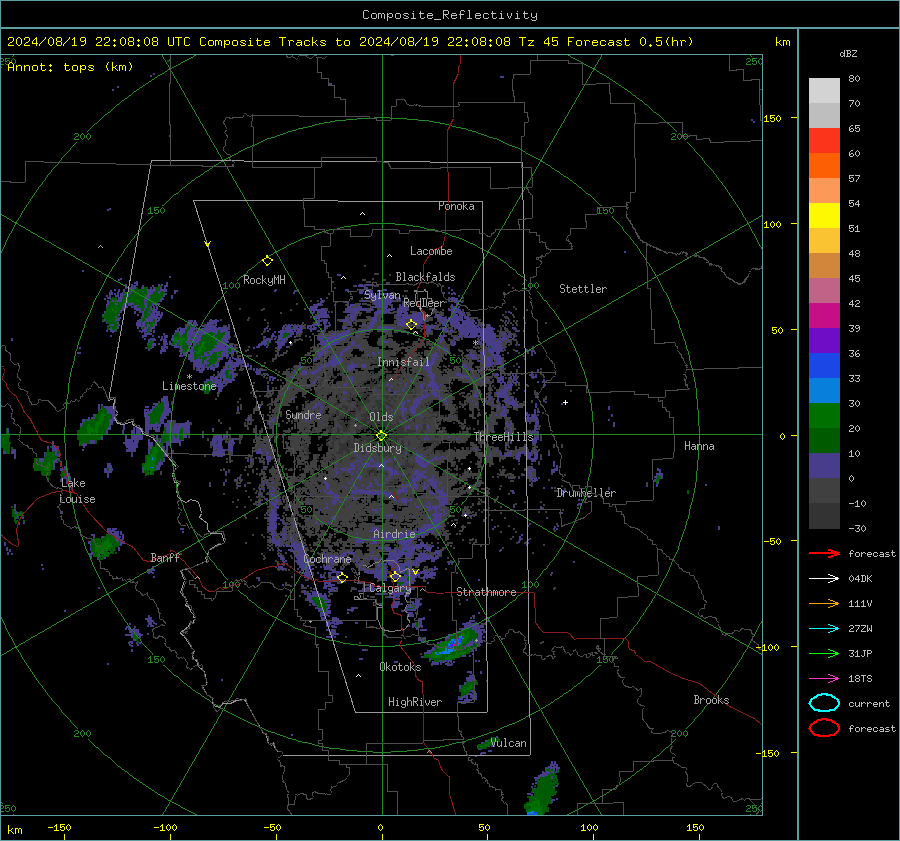Screen dimensions: 900x841
Task: Click the yellow diamond marker below RedDeer
Action: click(x=411, y=325)
